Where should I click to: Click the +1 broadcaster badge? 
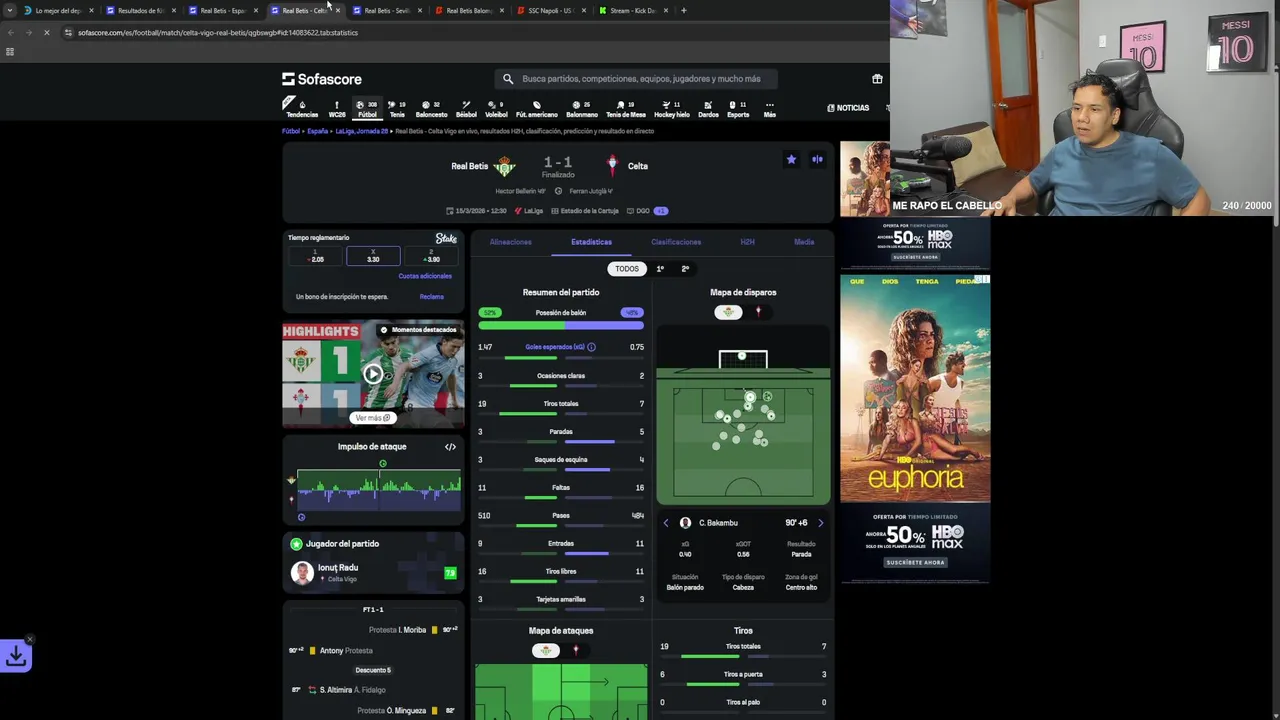[x=661, y=211]
